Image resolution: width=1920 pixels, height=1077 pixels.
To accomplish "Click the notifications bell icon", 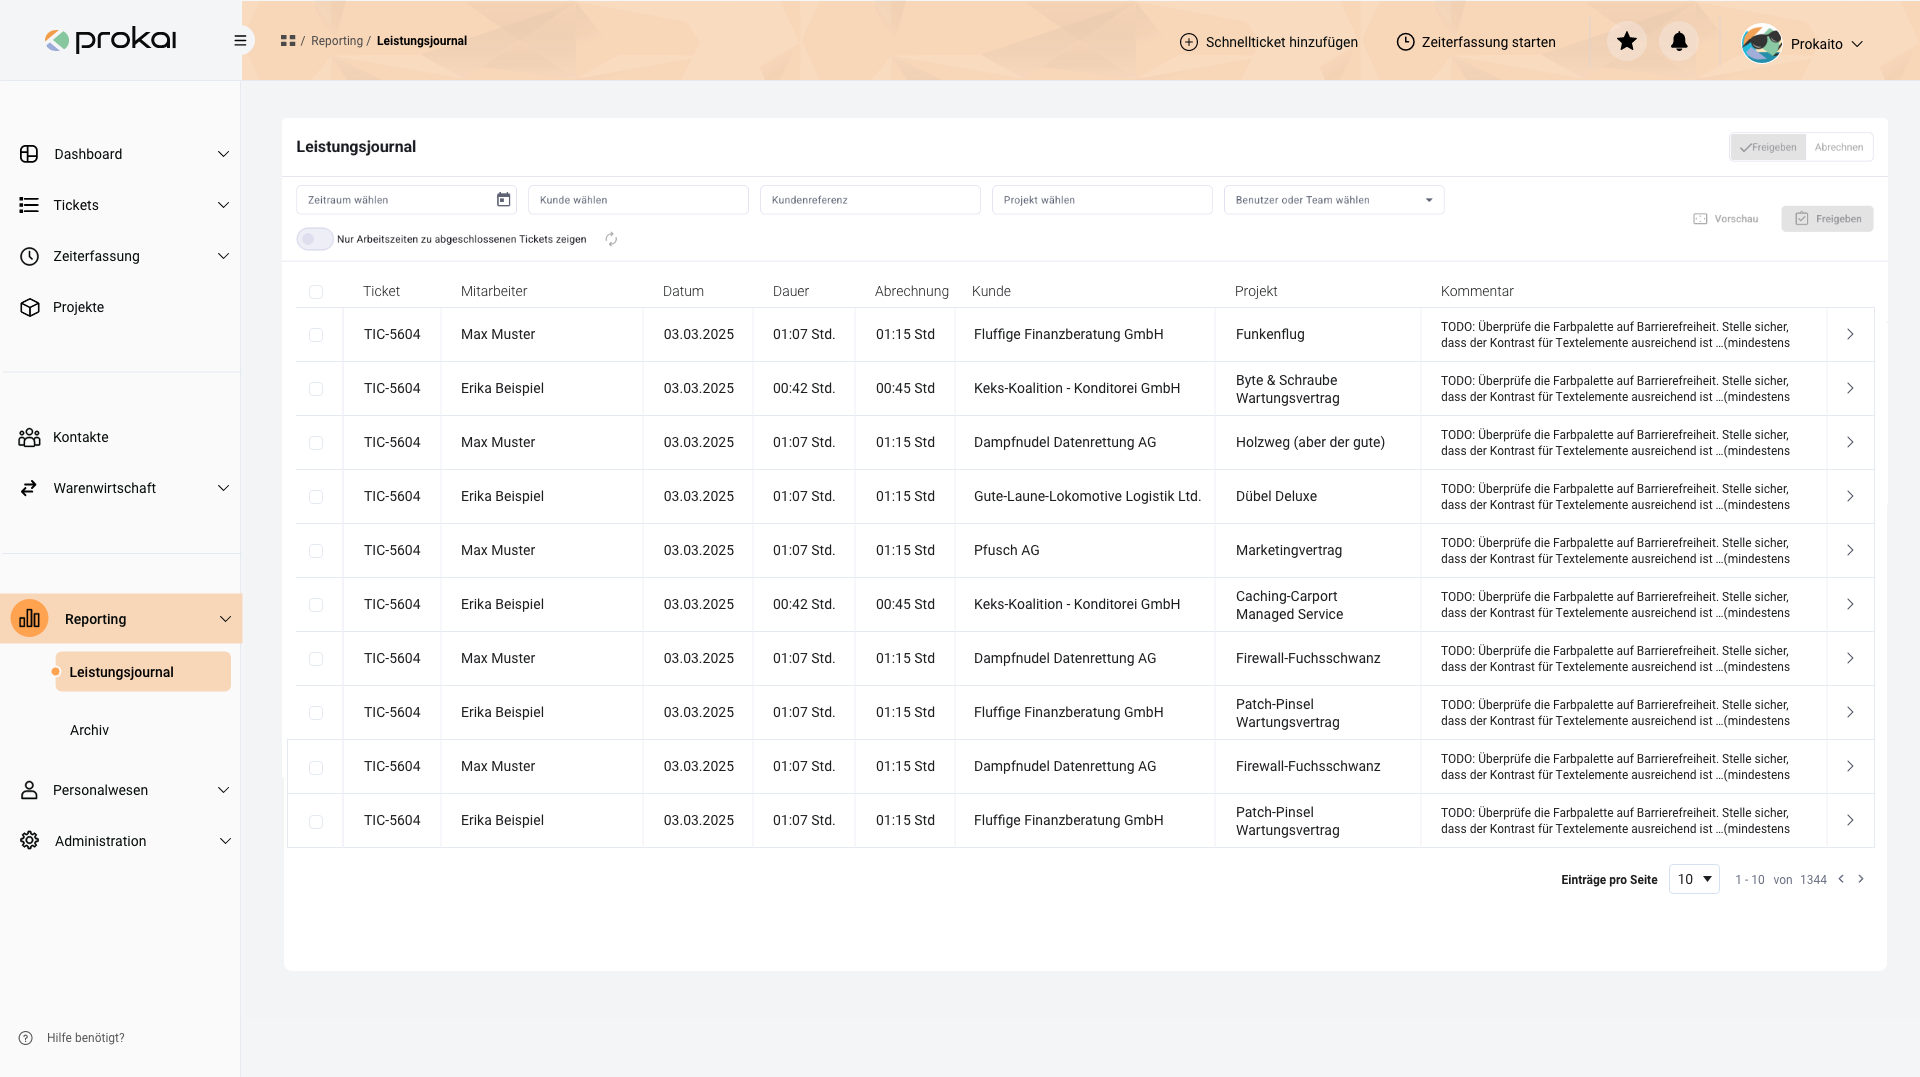I will 1679,42.
